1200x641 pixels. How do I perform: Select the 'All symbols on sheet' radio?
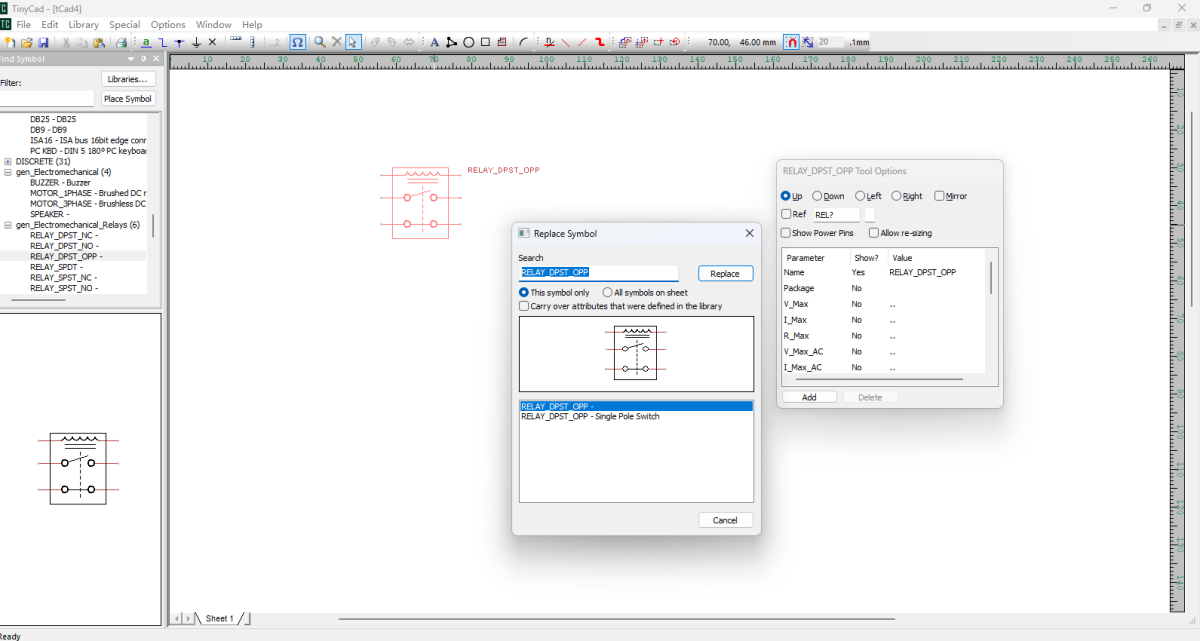pos(607,293)
